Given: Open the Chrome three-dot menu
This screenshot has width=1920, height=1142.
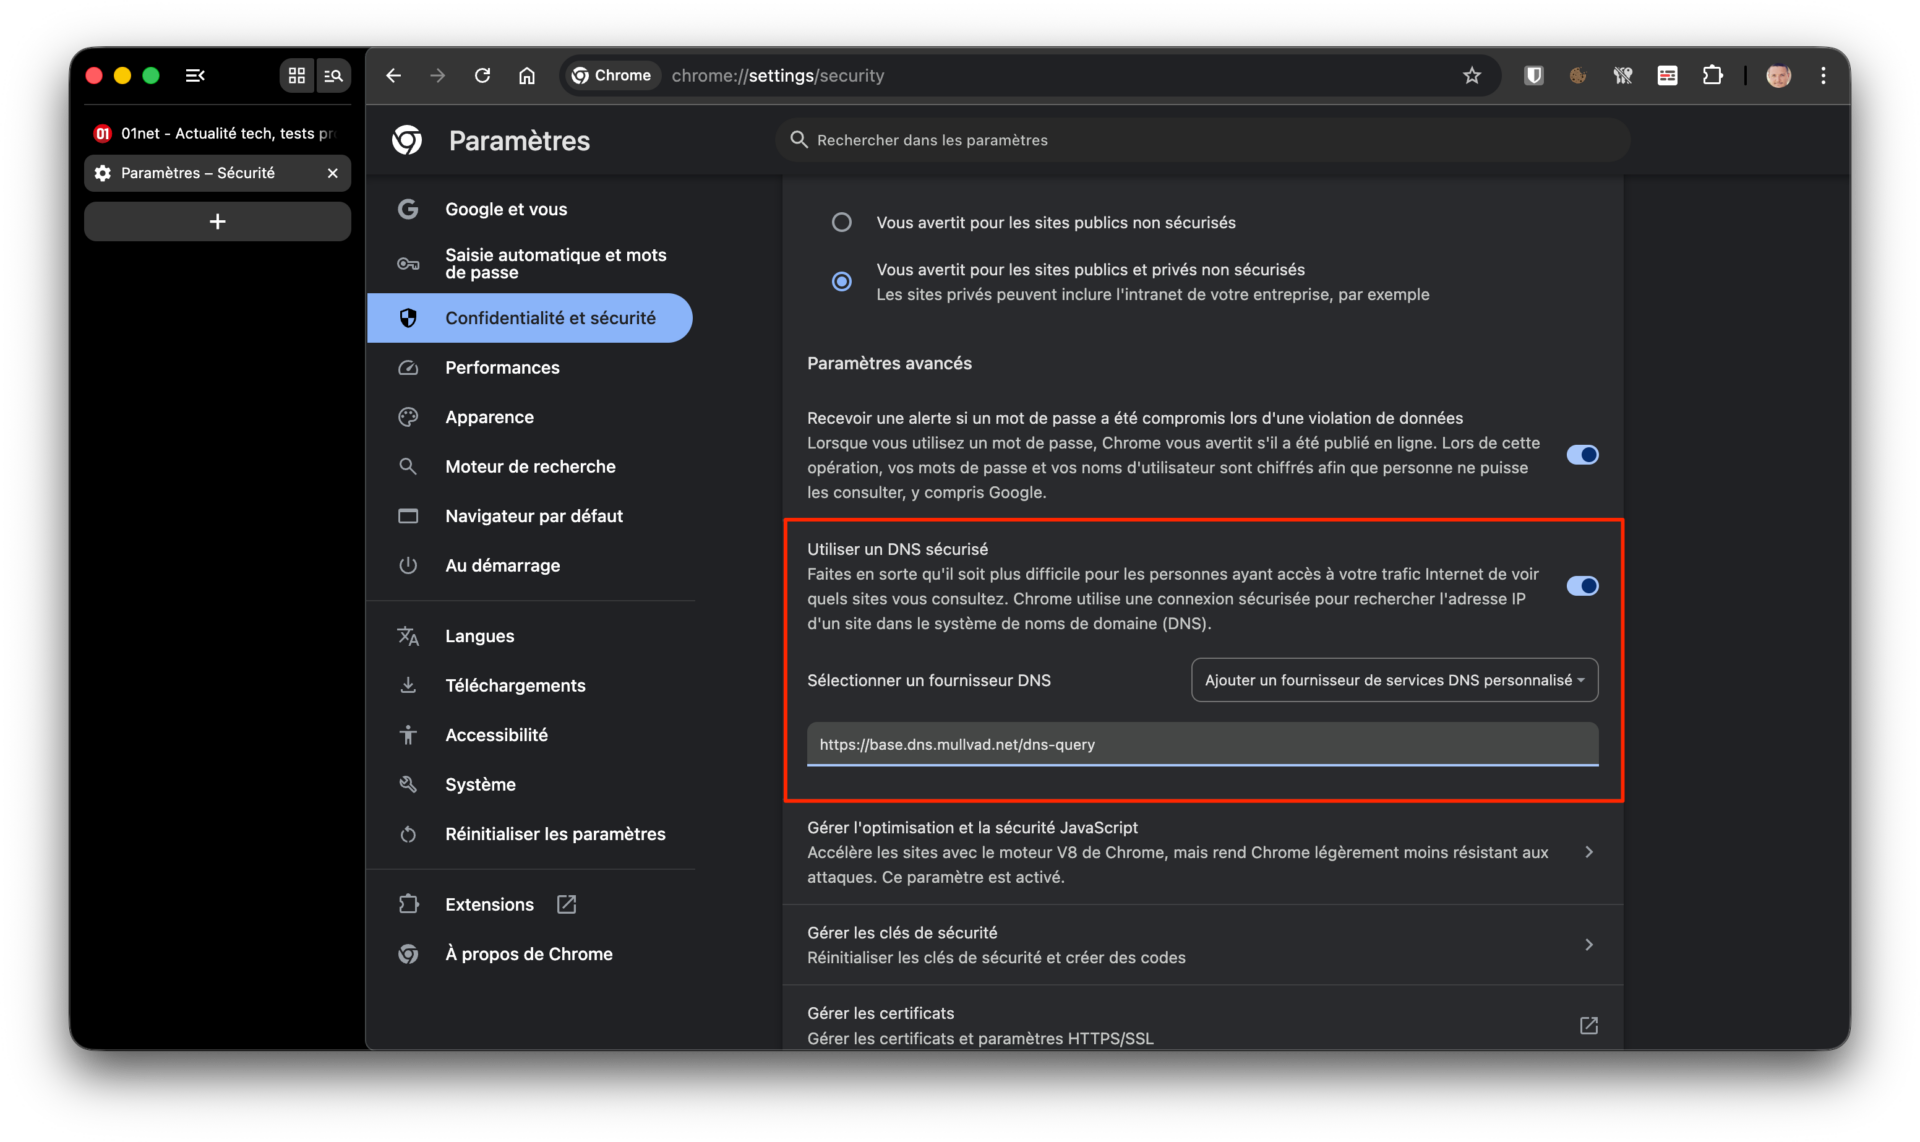Looking at the screenshot, I should [1823, 76].
